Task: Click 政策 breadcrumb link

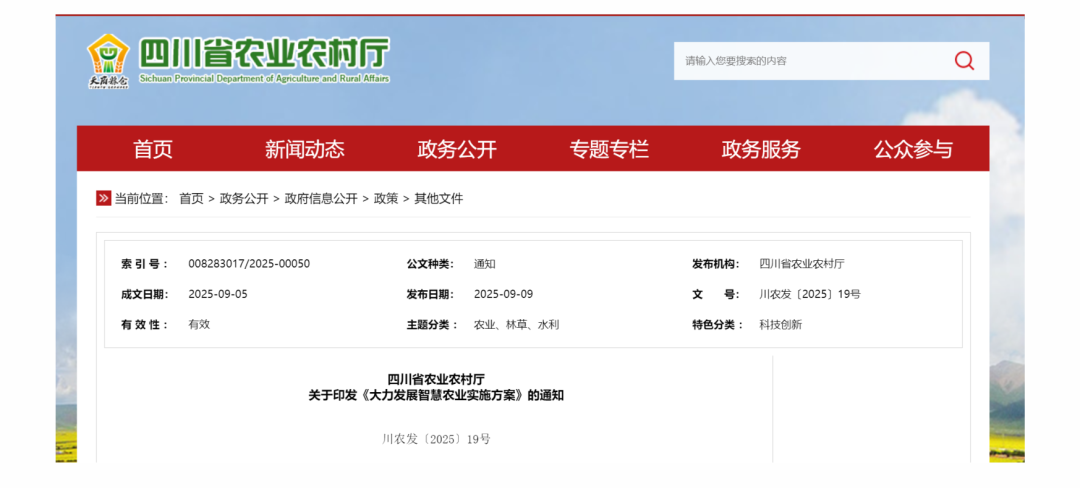Action: [x=386, y=199]
